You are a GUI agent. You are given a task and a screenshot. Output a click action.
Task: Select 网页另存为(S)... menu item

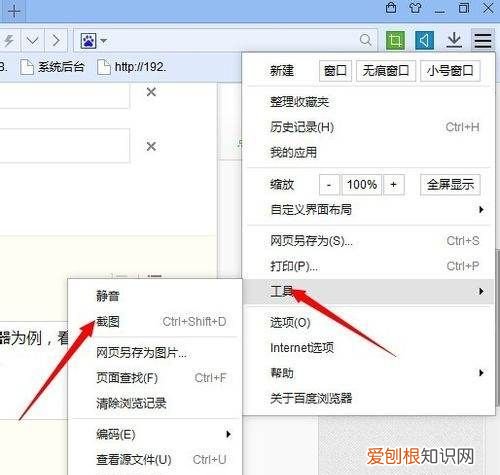369,241
